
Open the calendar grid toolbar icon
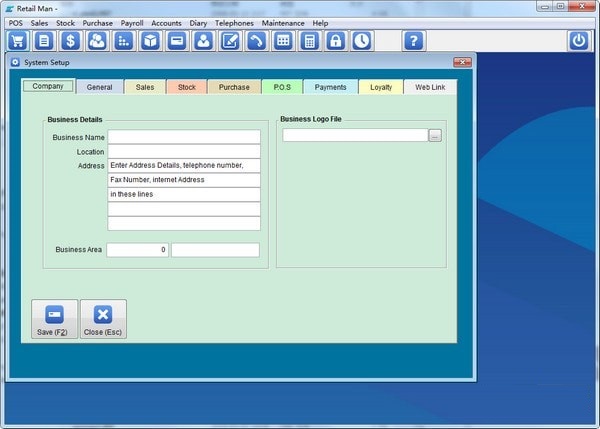click(283, 41)
